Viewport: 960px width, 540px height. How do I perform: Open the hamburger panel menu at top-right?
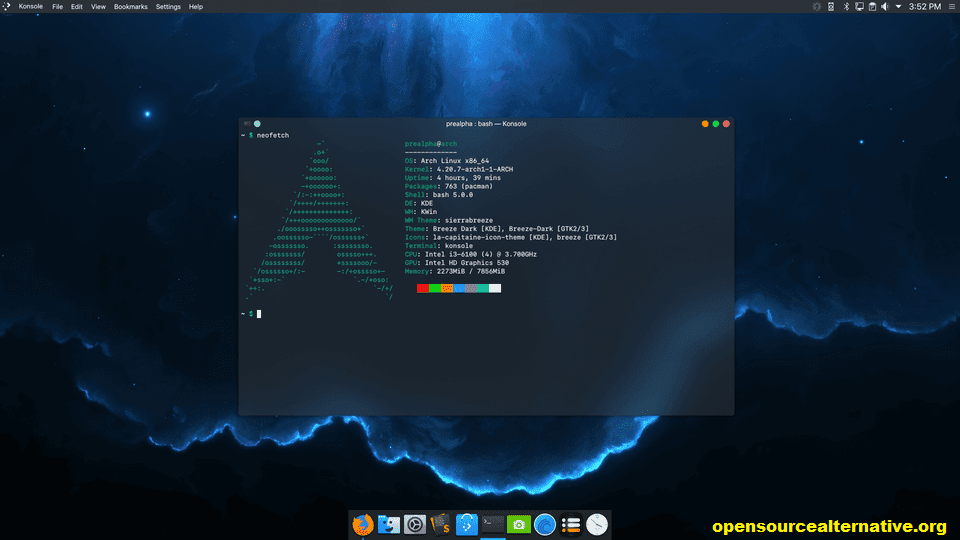(952, 6)
